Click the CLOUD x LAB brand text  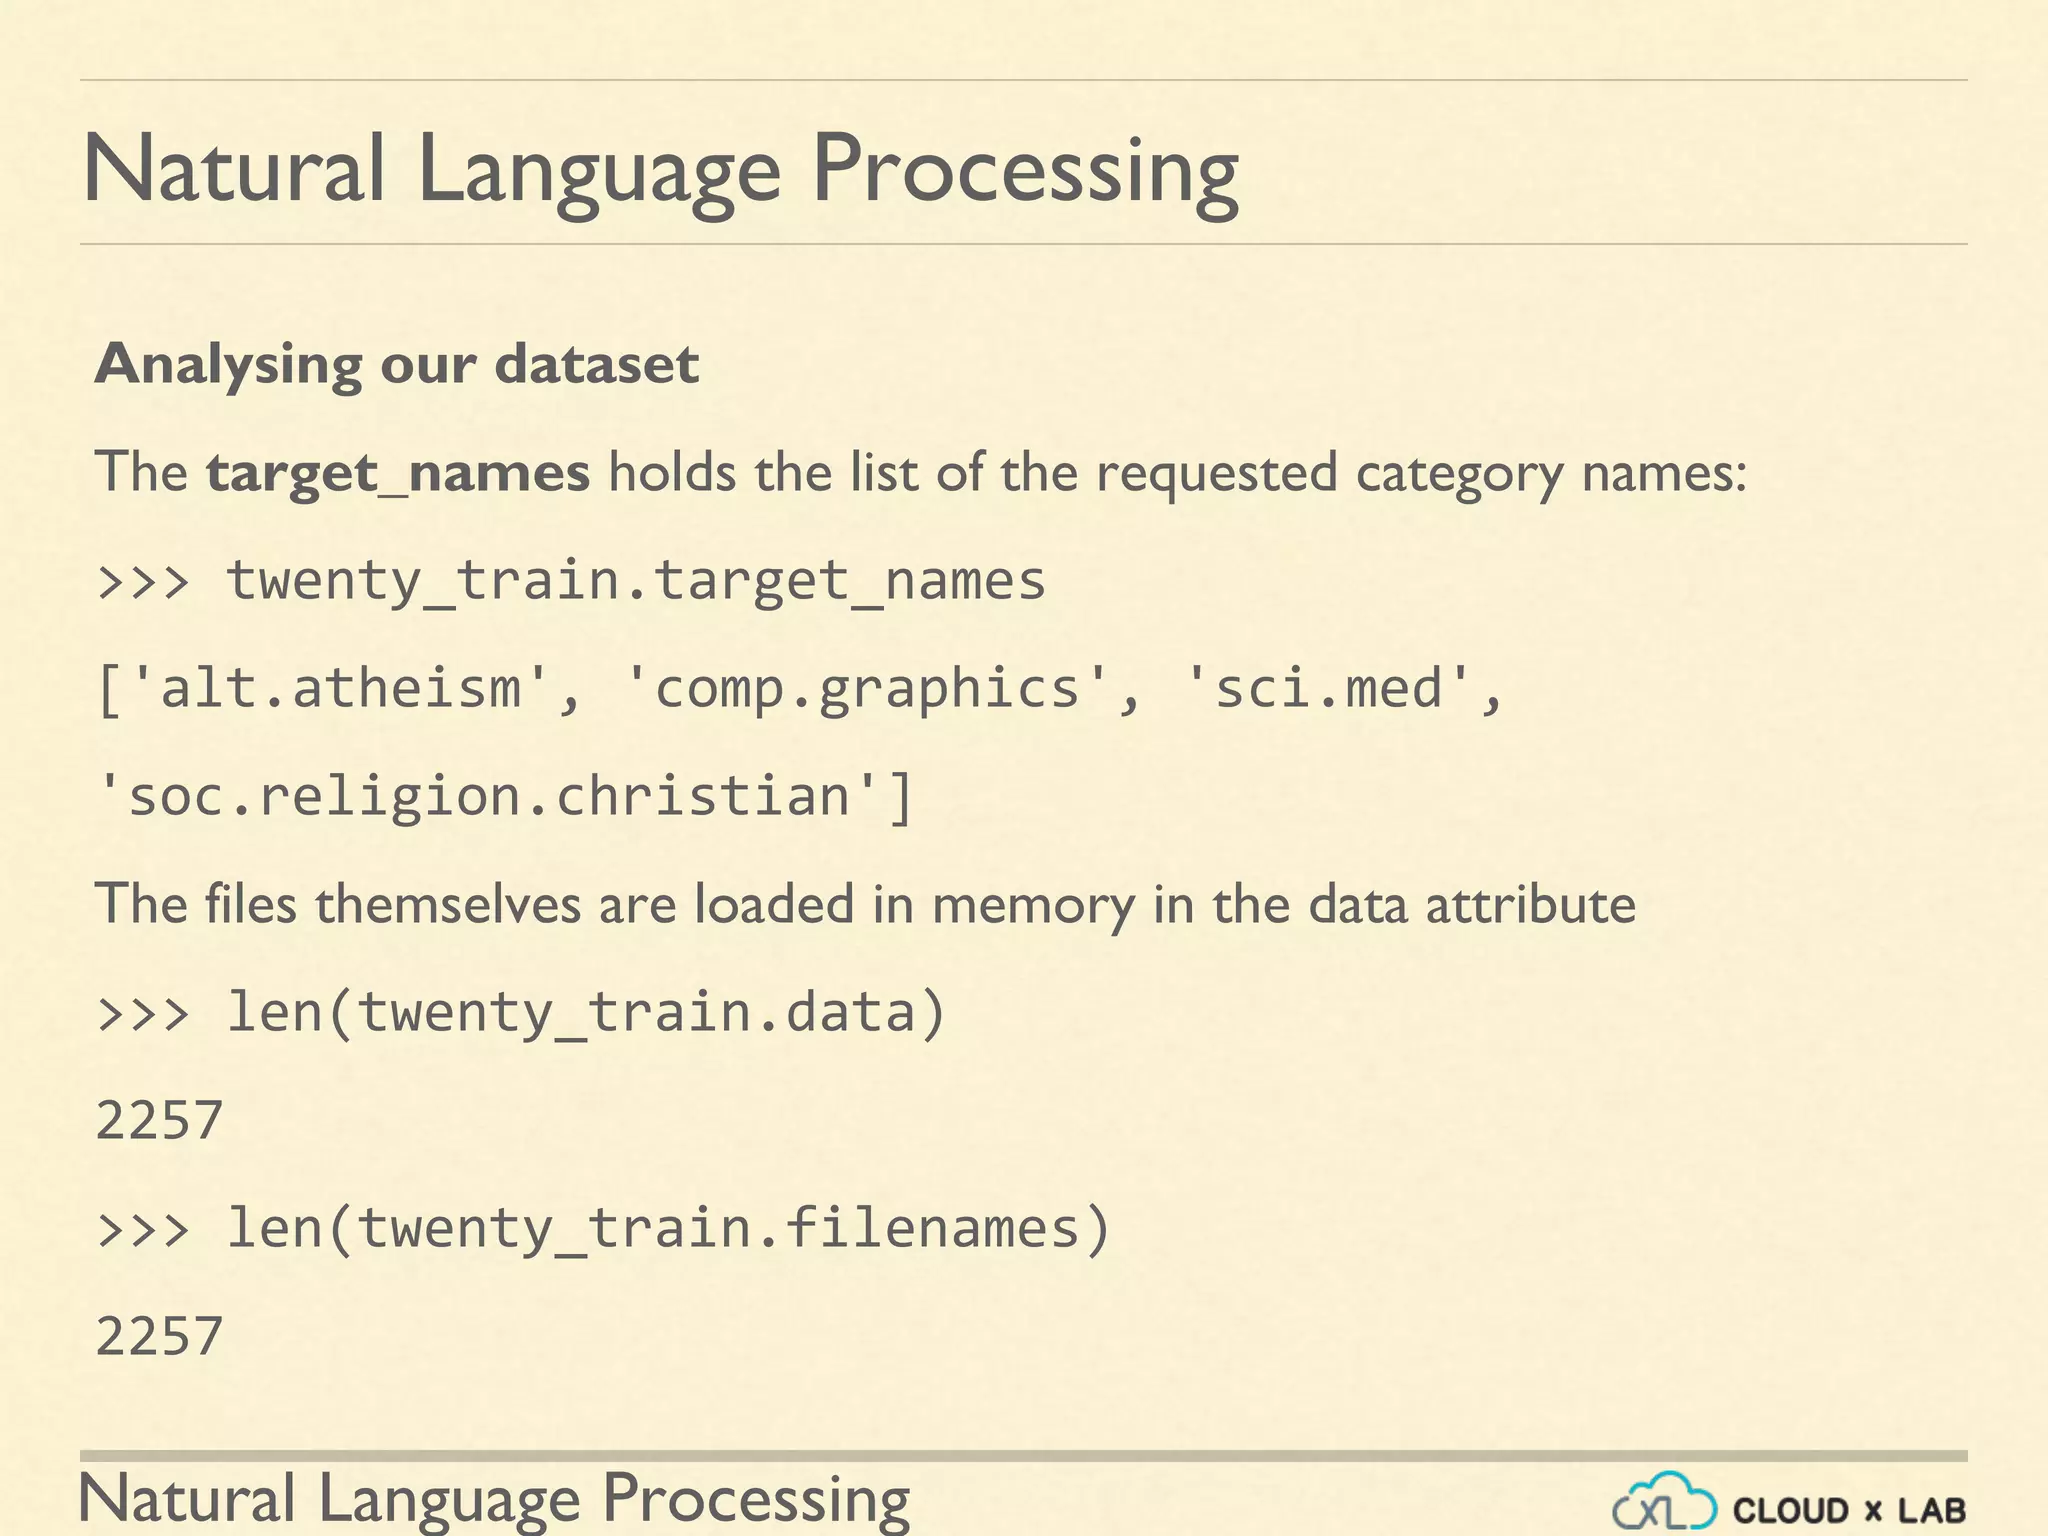click(x=1849, y=1510)
